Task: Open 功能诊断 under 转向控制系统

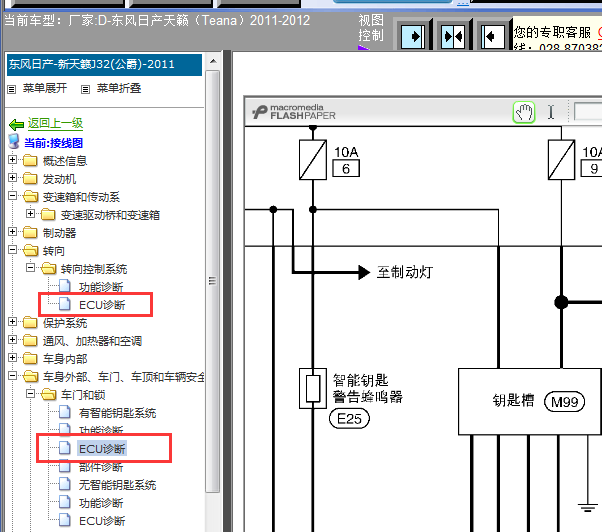Action: 101,287
